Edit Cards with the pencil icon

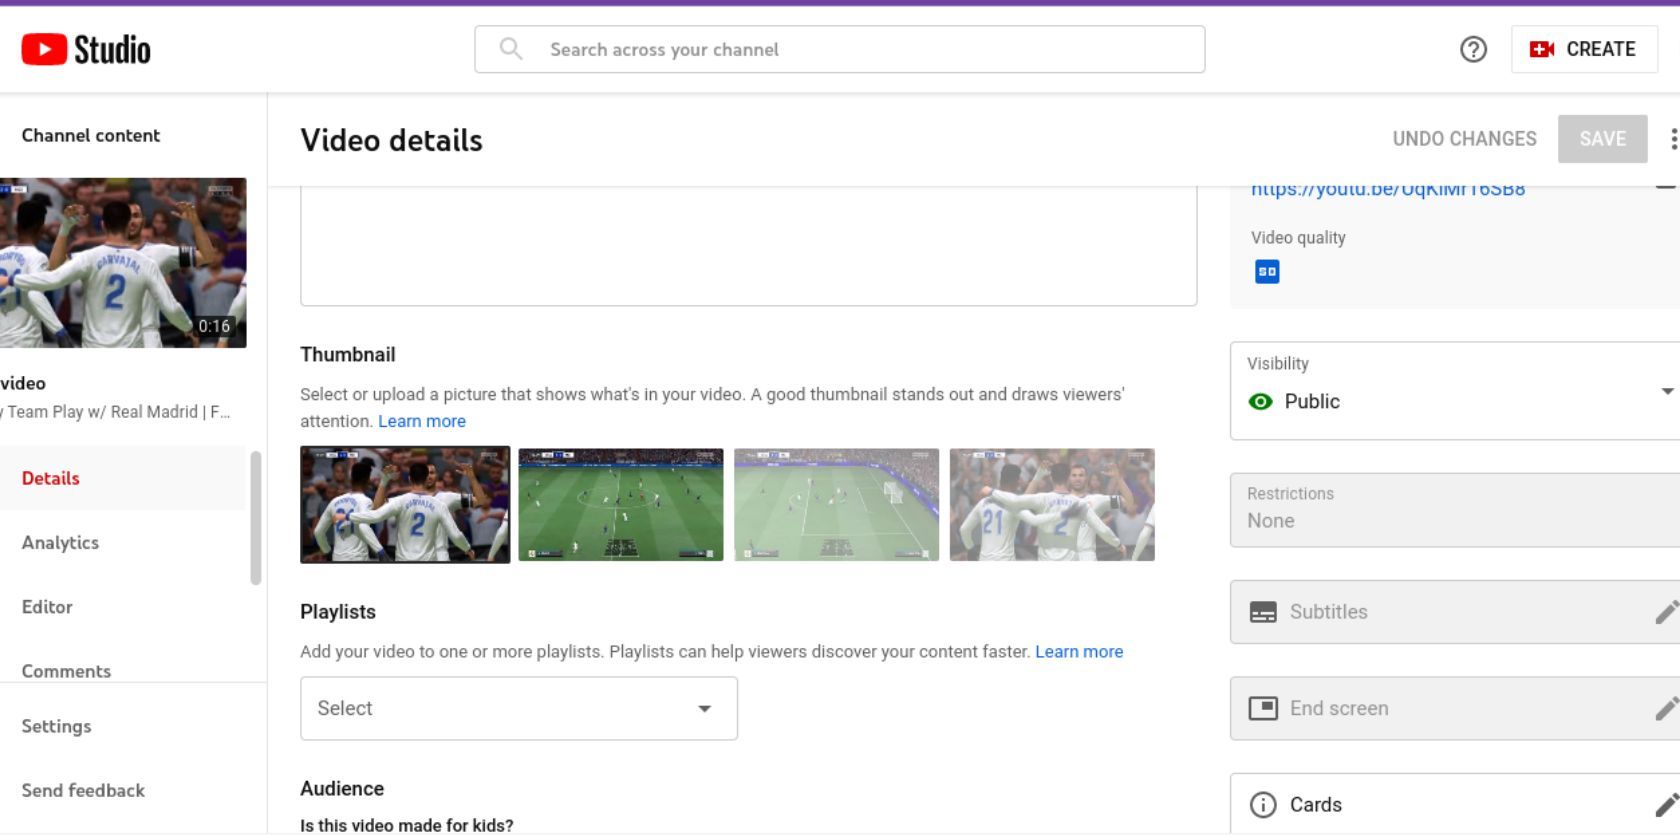click(x=1666, y=805)
